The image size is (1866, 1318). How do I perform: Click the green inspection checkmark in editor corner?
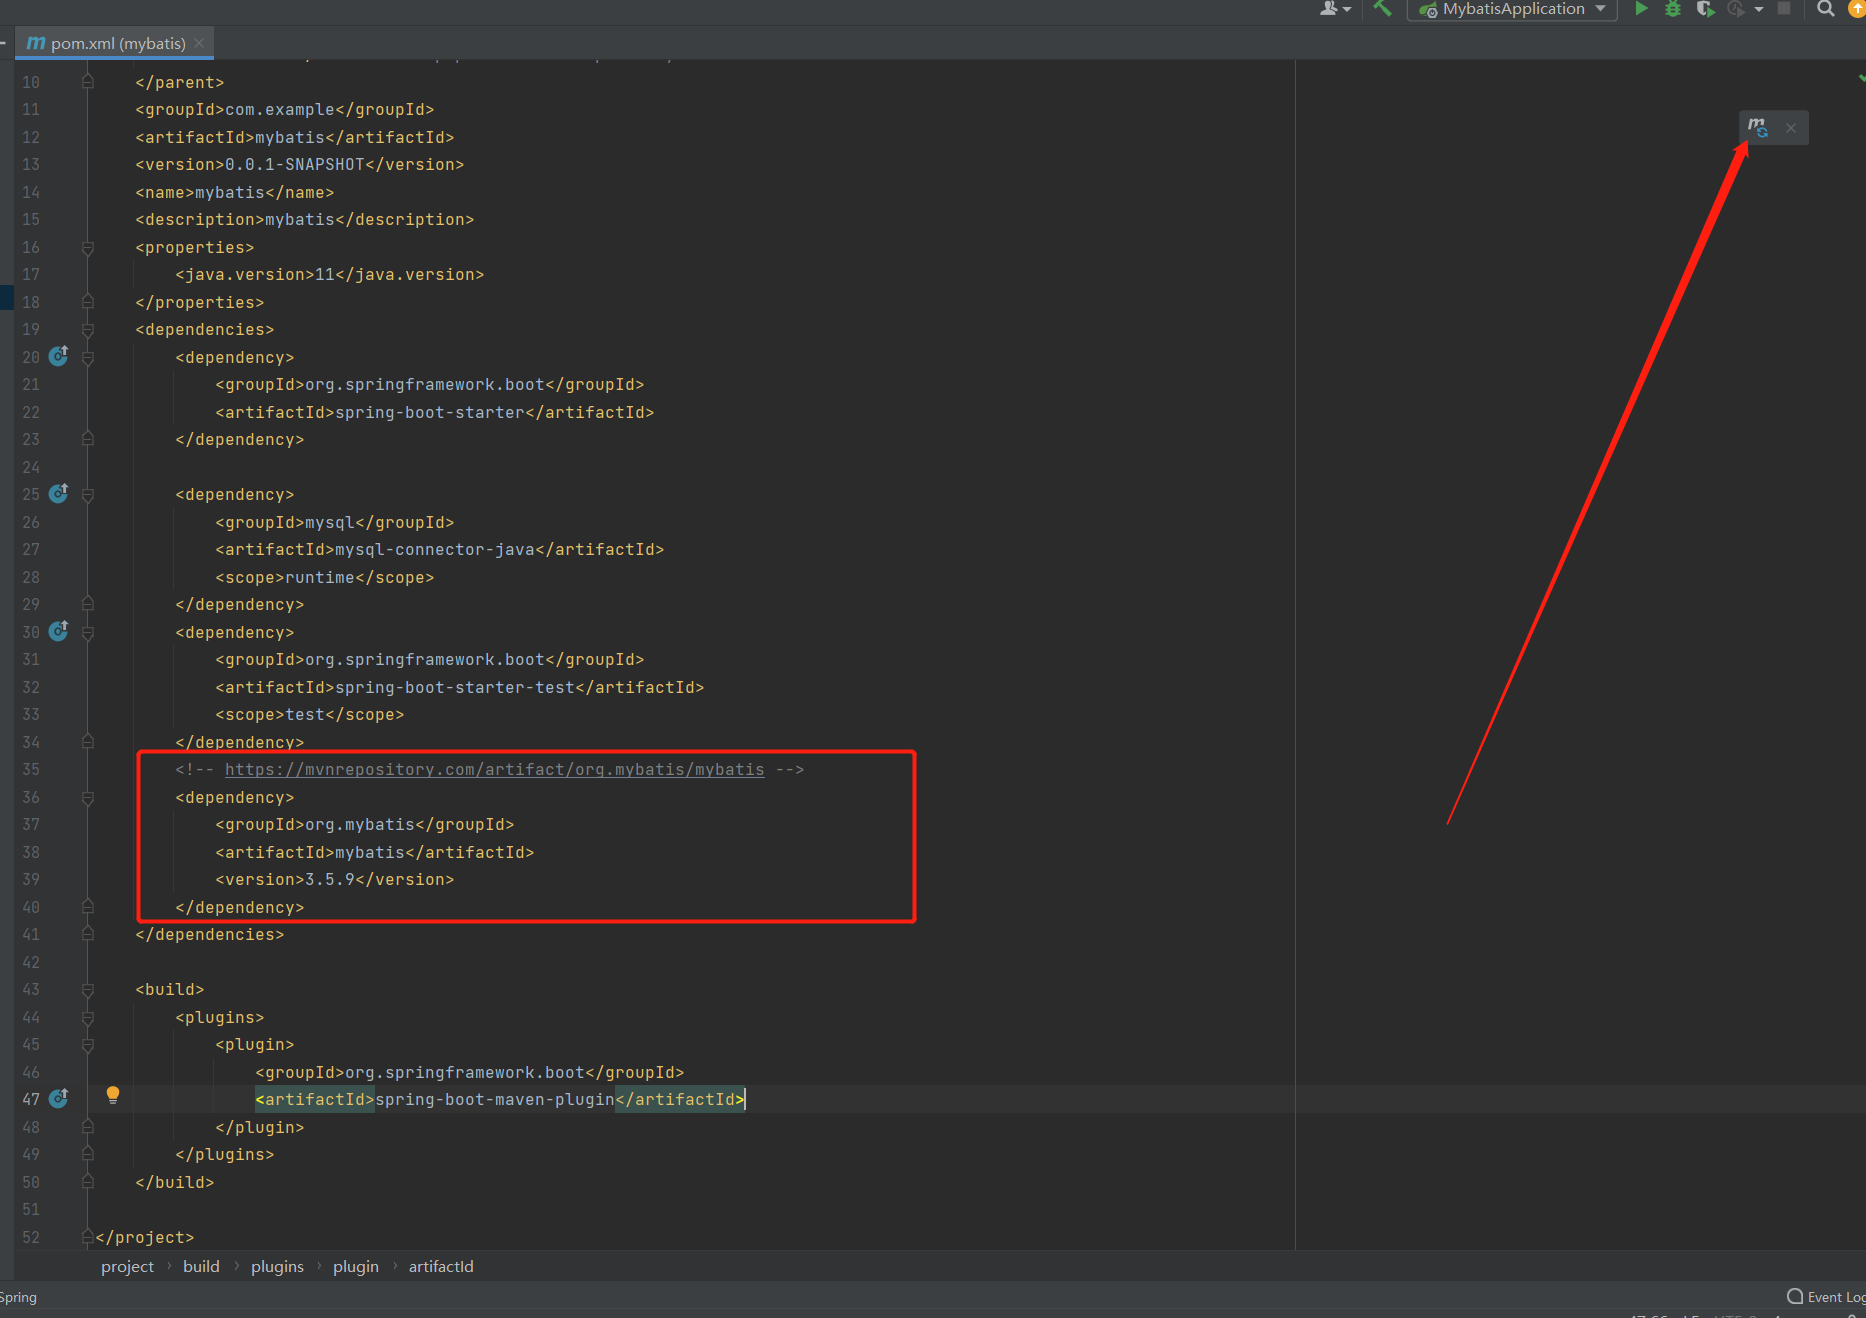click(1861, 77)
